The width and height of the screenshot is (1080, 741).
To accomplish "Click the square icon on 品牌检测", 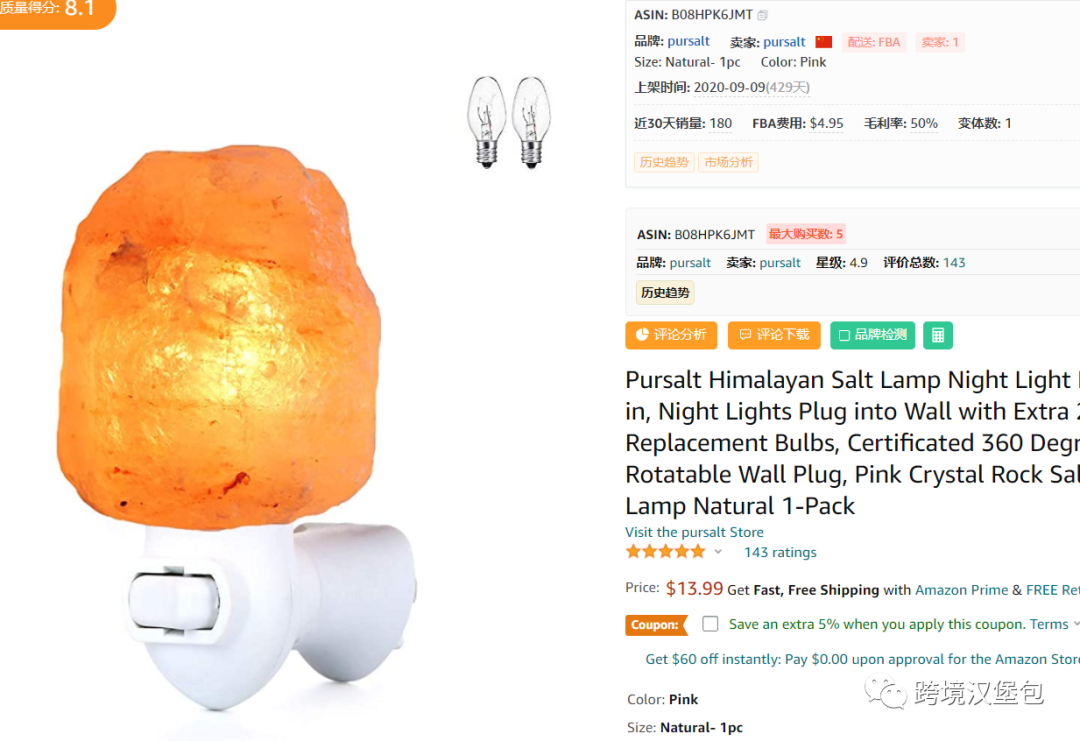I will (844, 335).
